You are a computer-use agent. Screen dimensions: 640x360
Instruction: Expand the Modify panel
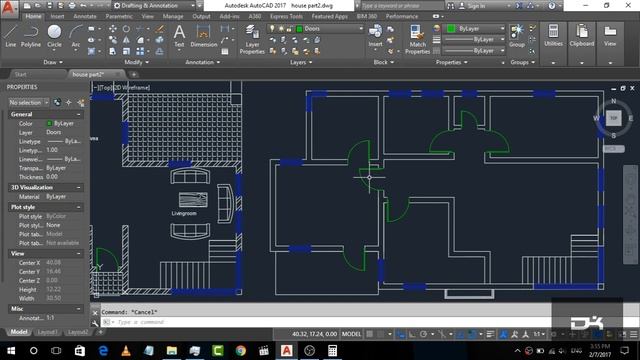(x=136, y=62)
